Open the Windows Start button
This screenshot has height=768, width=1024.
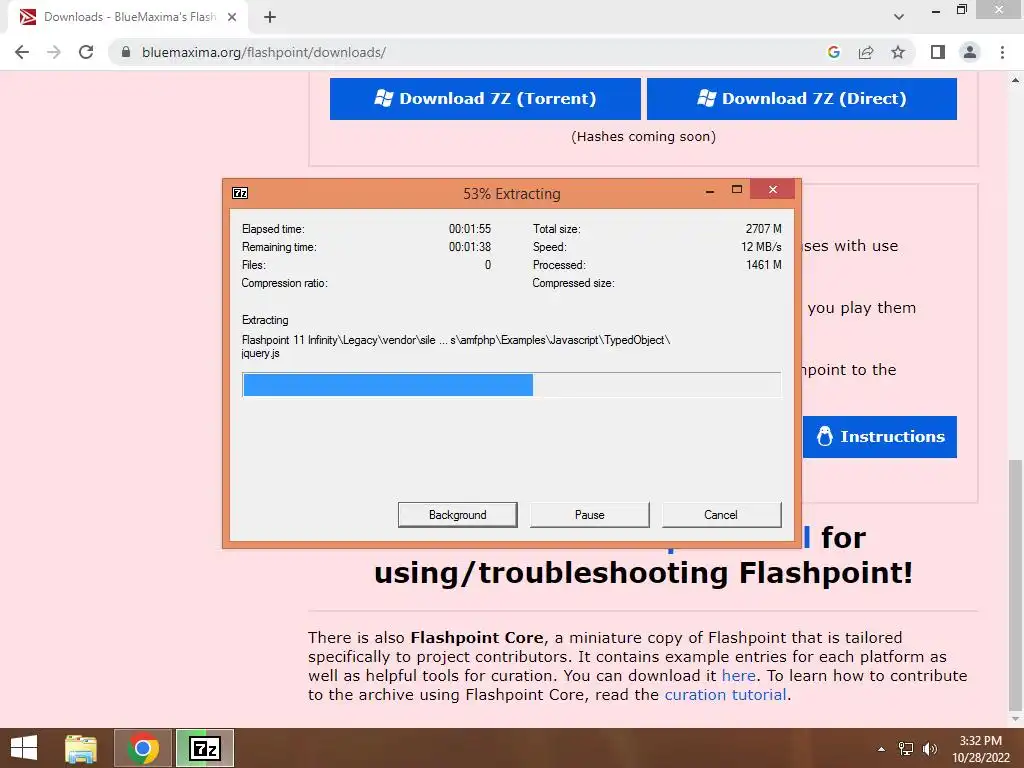pyautogui.click(x=24, y=748)
